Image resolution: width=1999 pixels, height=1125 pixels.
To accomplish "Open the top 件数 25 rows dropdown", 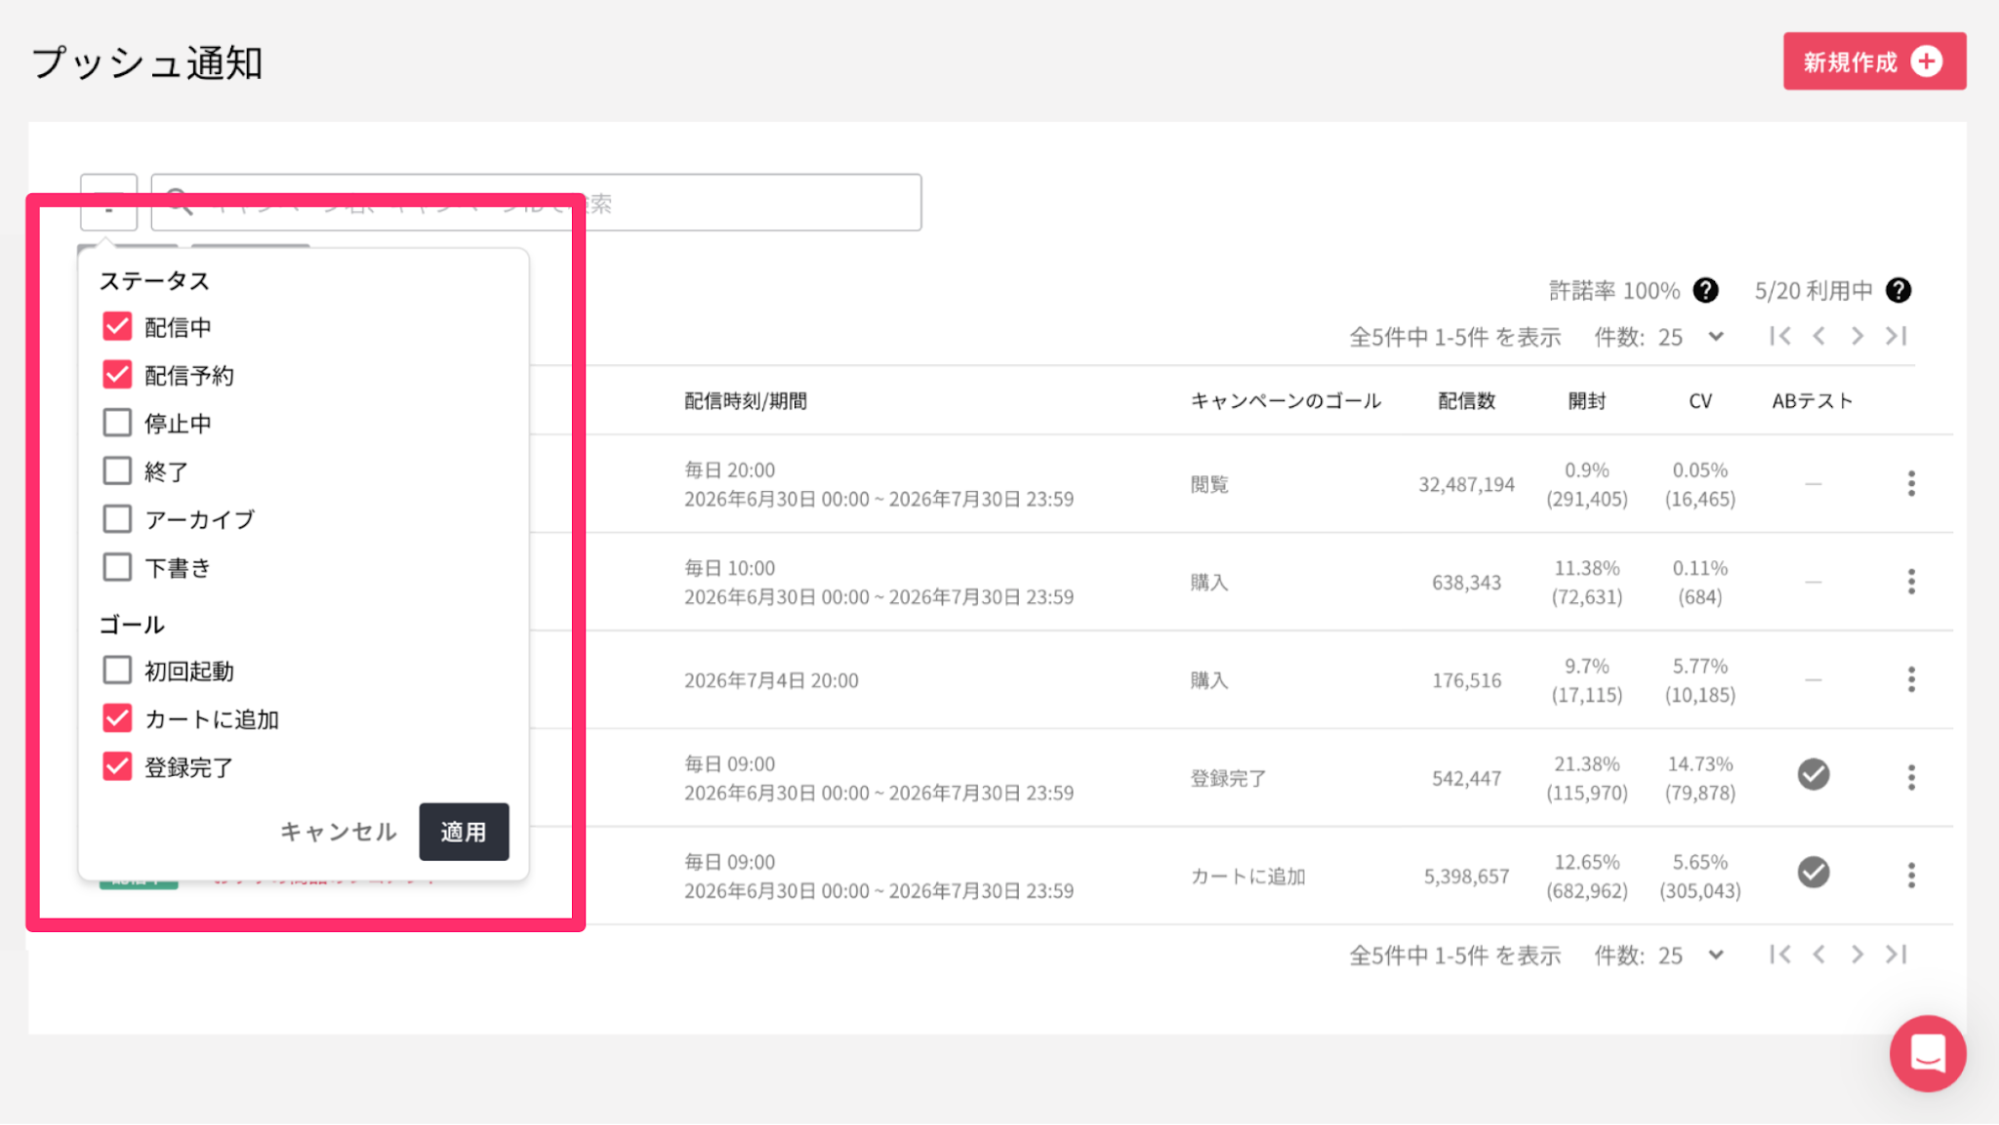I will [x=1690, y=337].
